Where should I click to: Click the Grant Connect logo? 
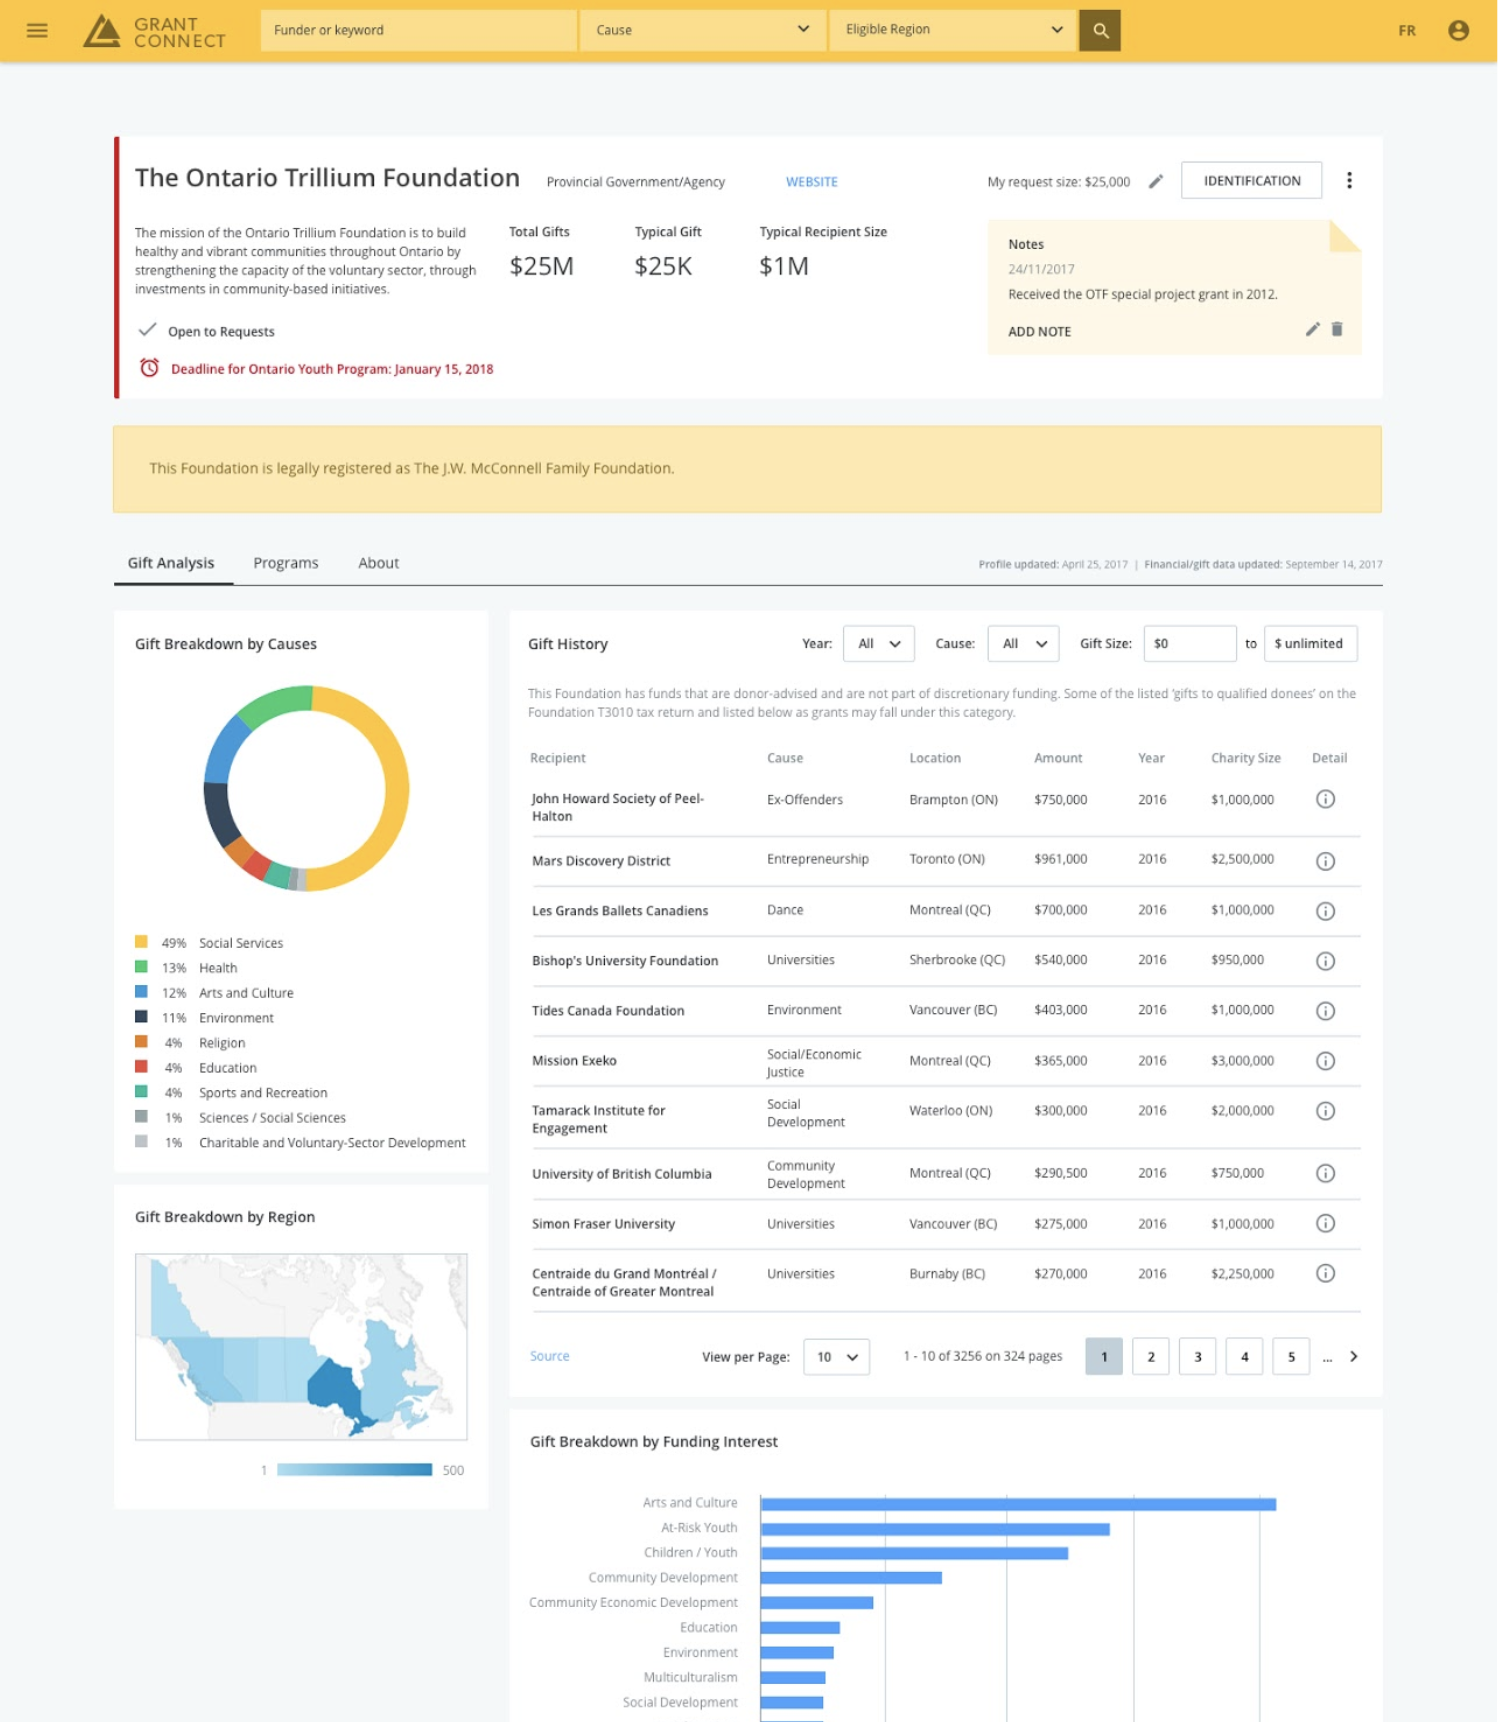(x=155, y=31)
